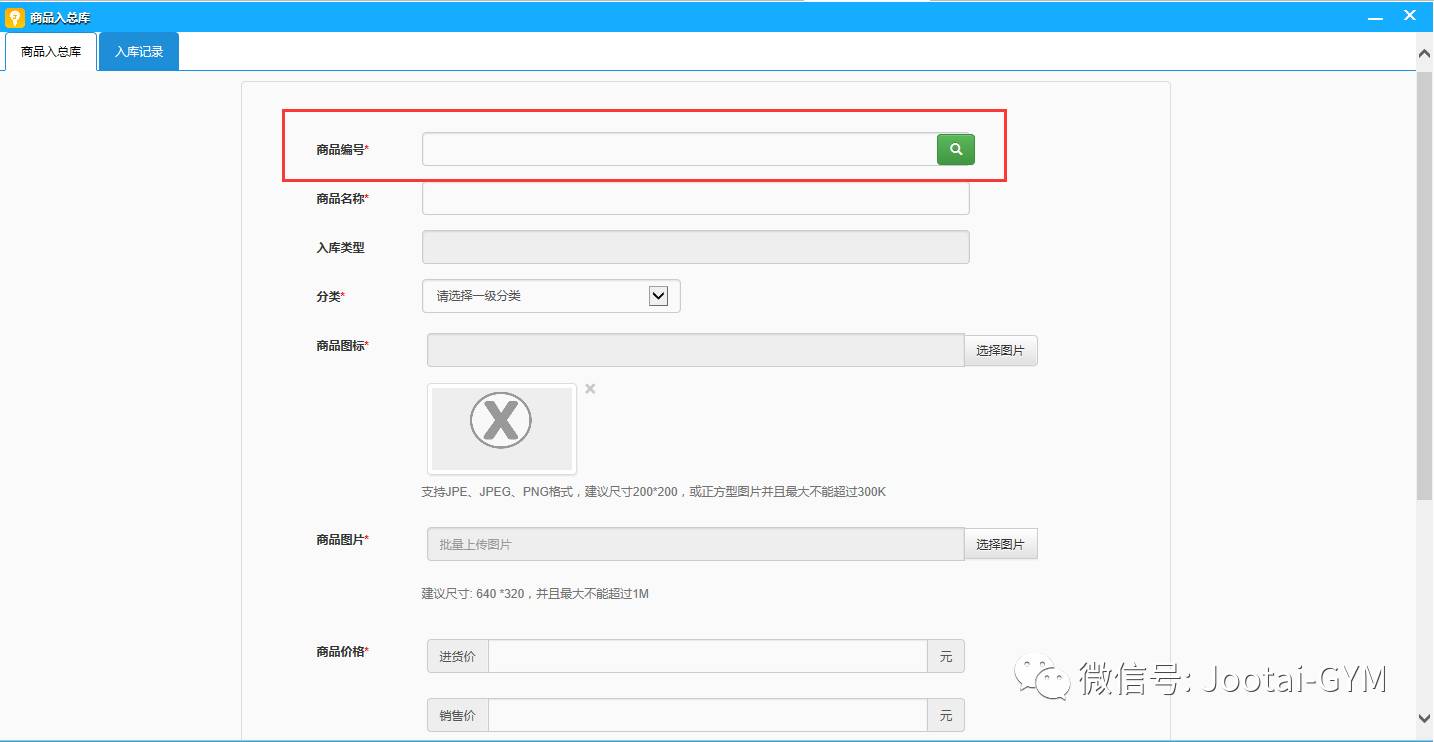This screenshot has width=1434, height=742.
Task: Click the 元 suffix beside 销售价
Action: 946,715
